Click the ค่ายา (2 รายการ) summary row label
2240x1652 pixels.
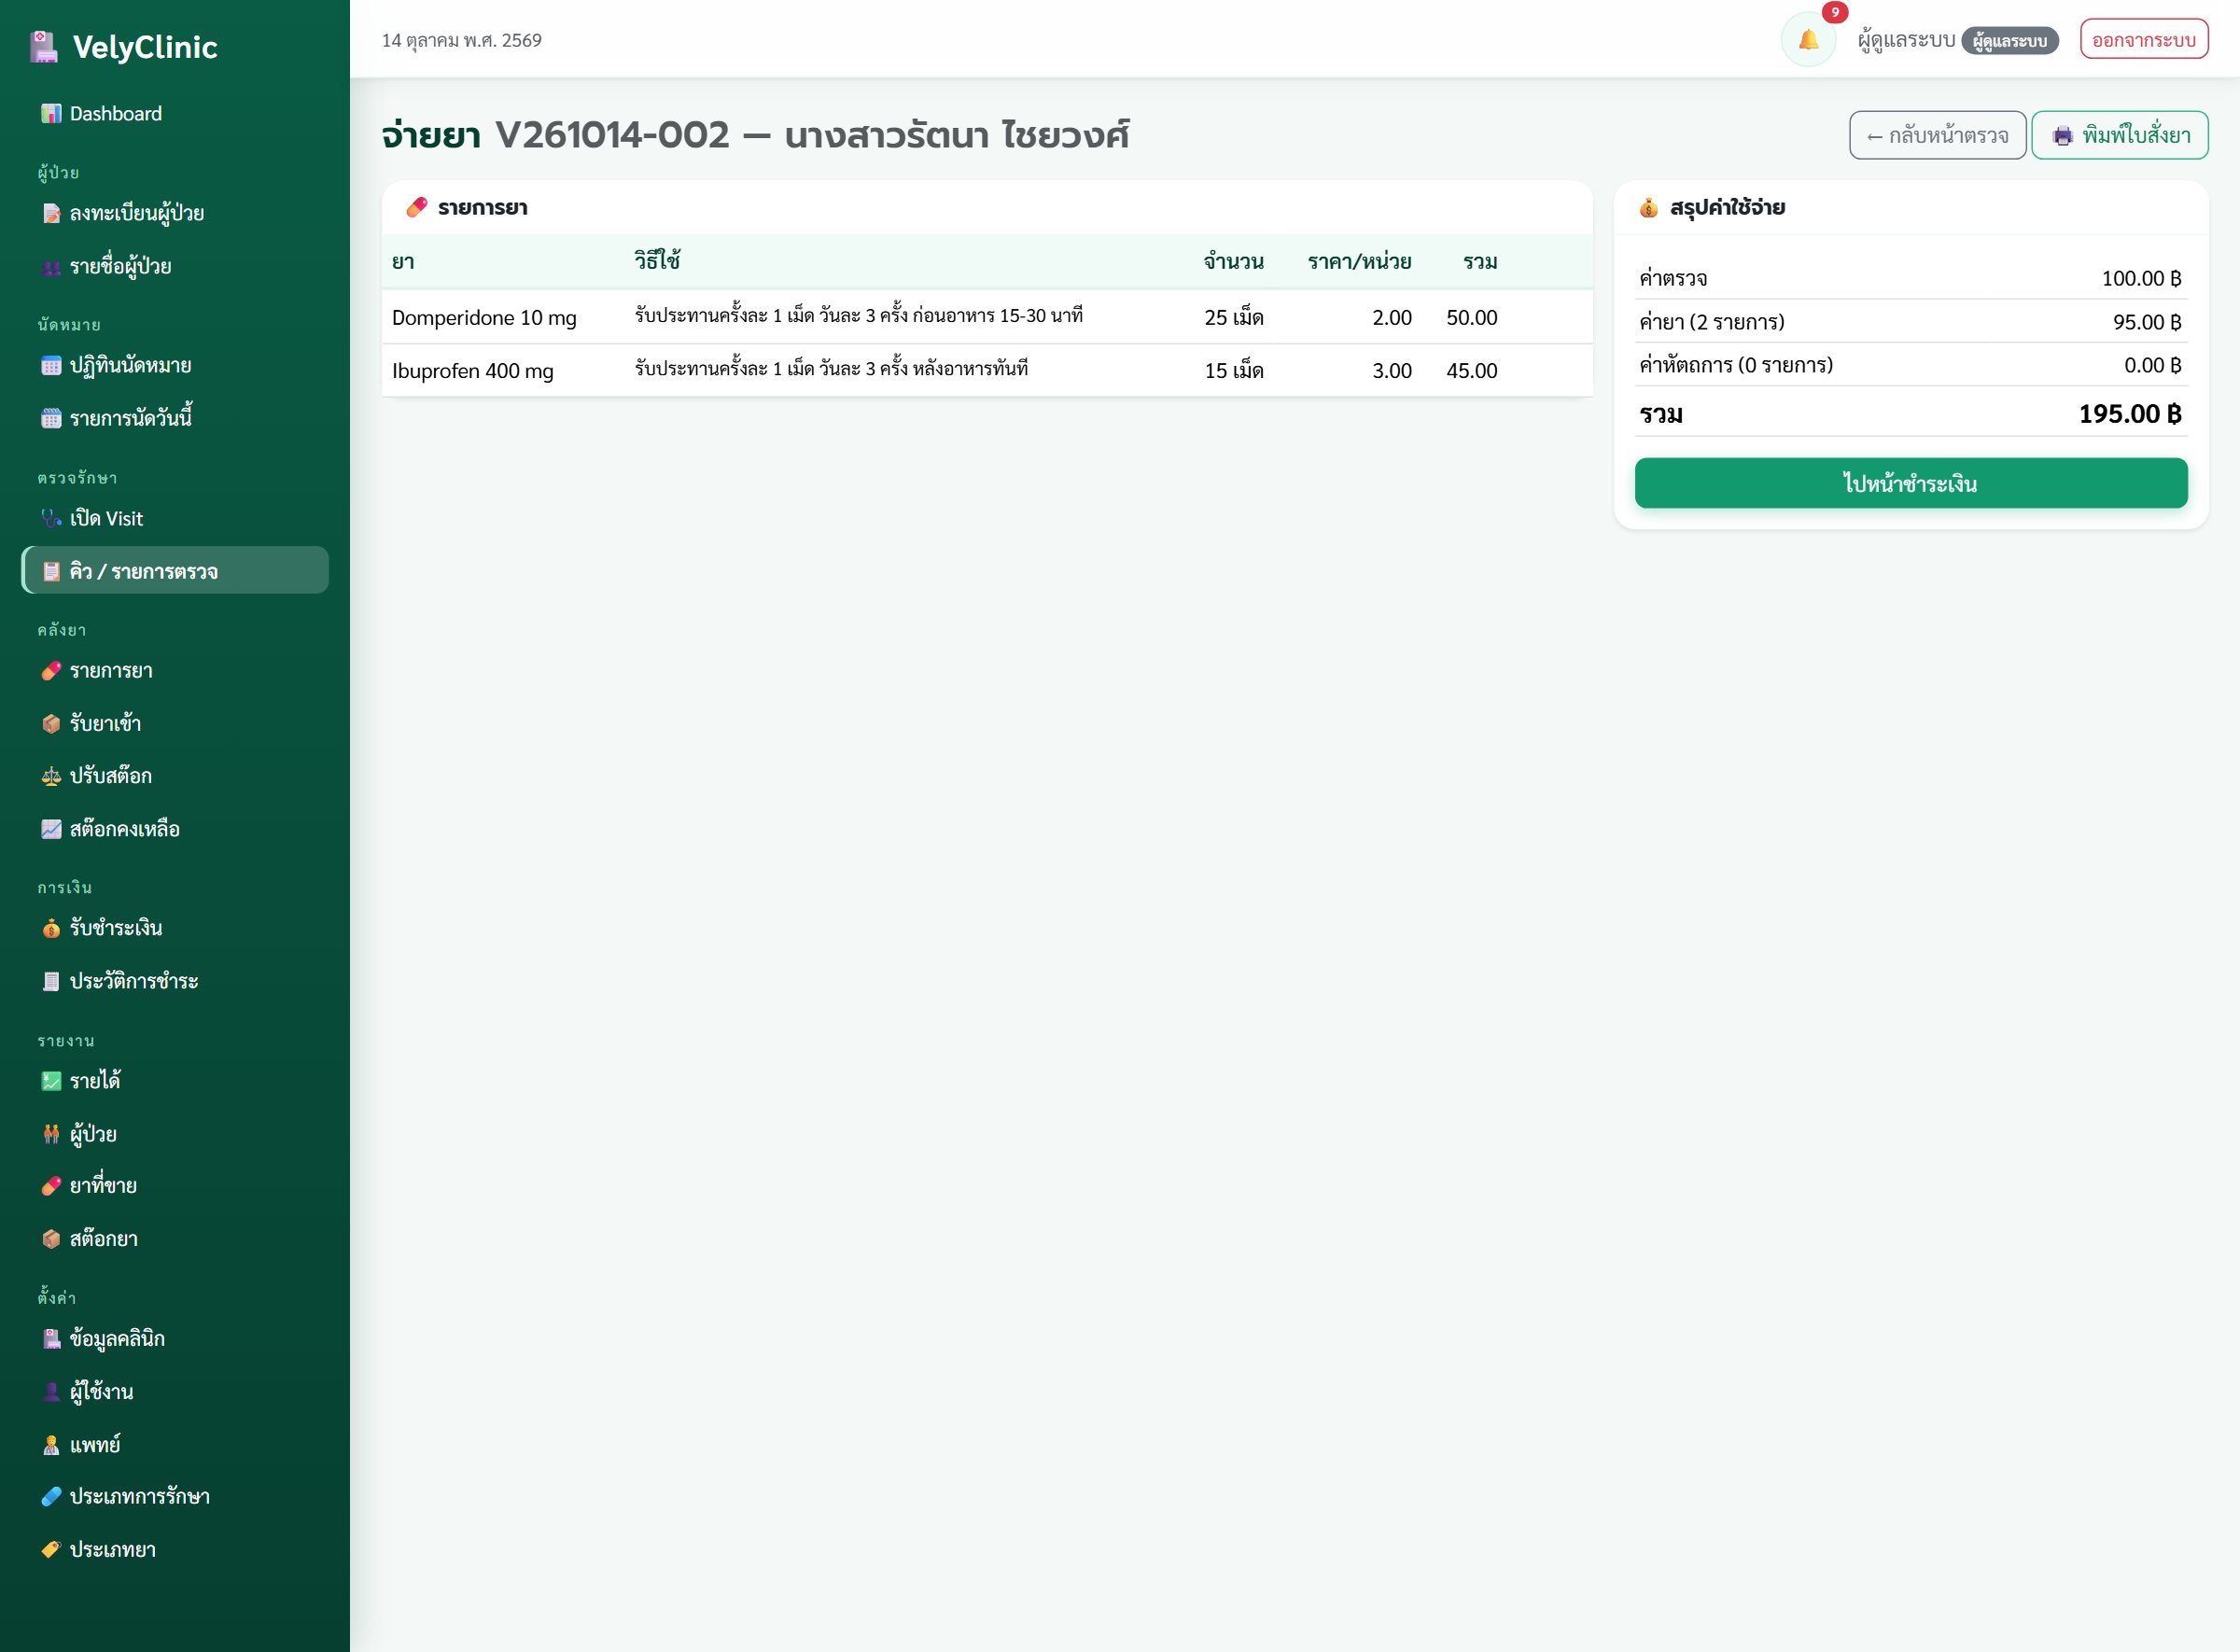coord(1711,322)
